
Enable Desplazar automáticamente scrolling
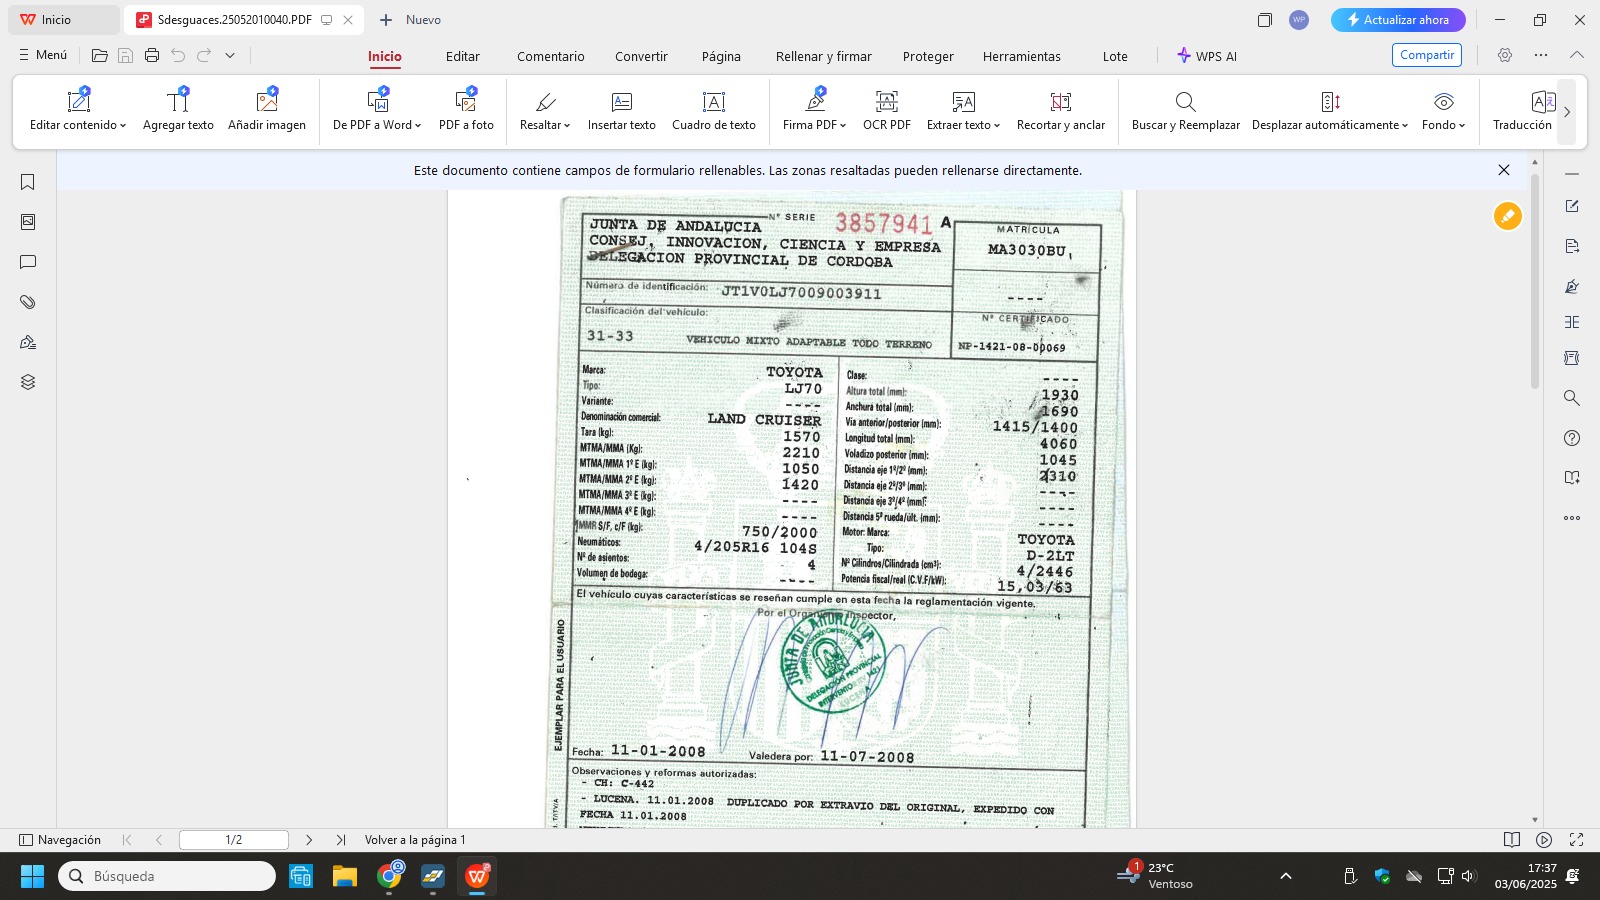(x=1330, y=109)
